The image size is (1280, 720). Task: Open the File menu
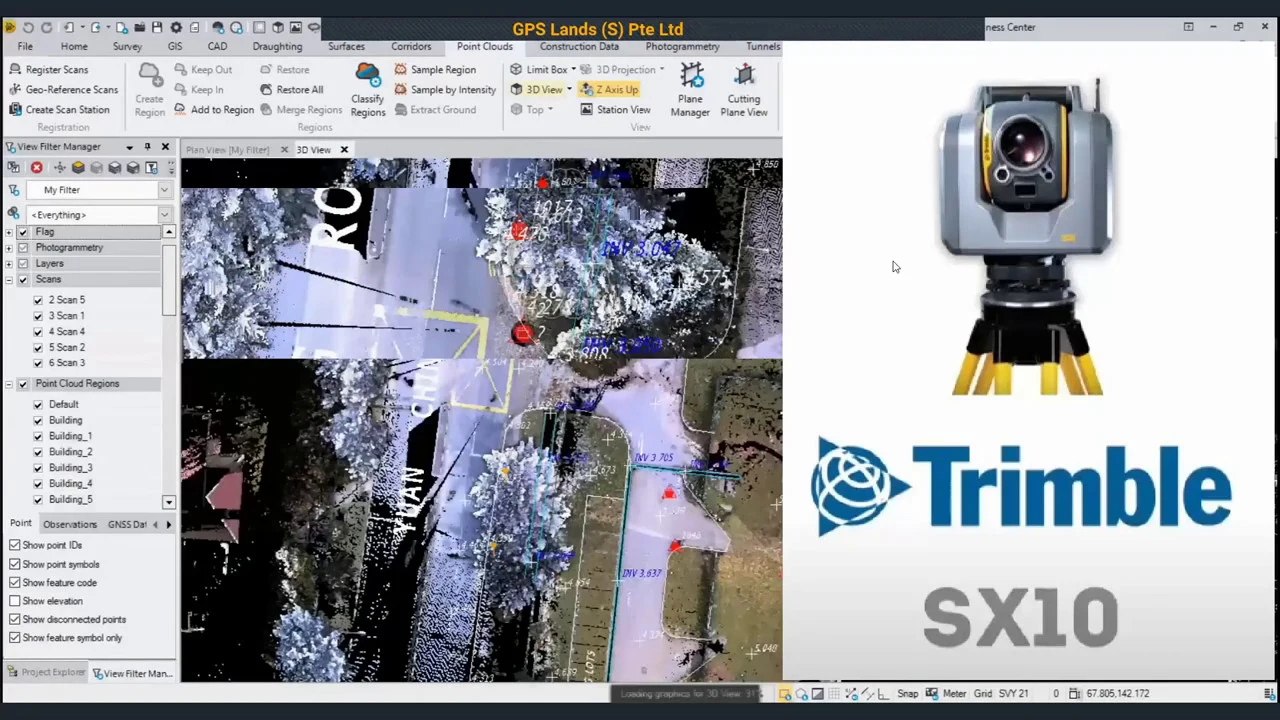tap(25, 47)
